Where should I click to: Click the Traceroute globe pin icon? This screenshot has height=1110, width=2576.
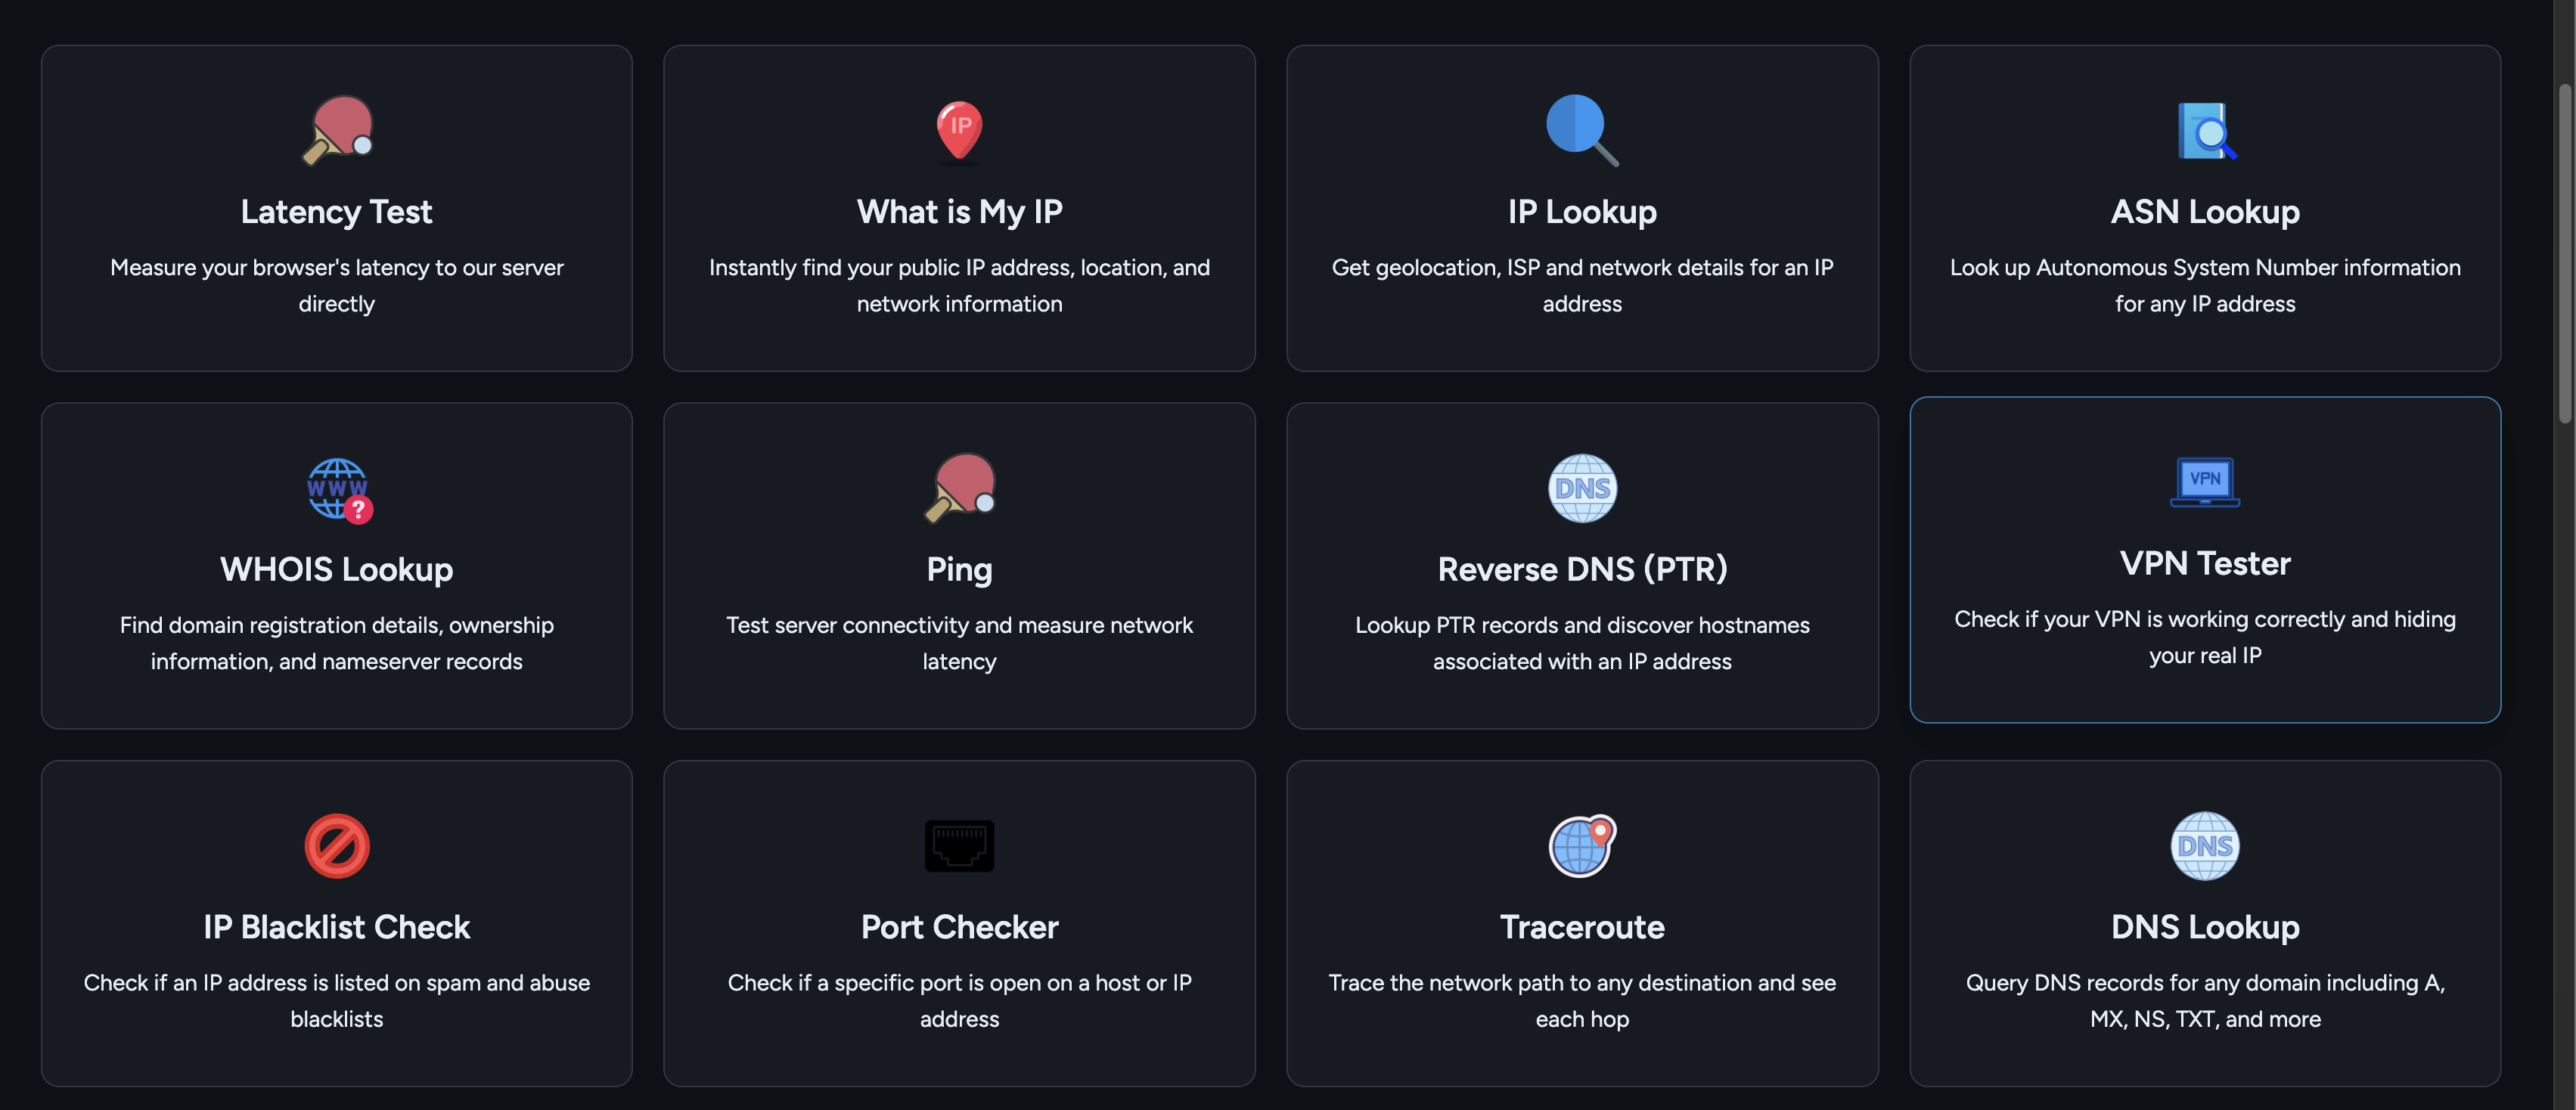click(1582, 846)
